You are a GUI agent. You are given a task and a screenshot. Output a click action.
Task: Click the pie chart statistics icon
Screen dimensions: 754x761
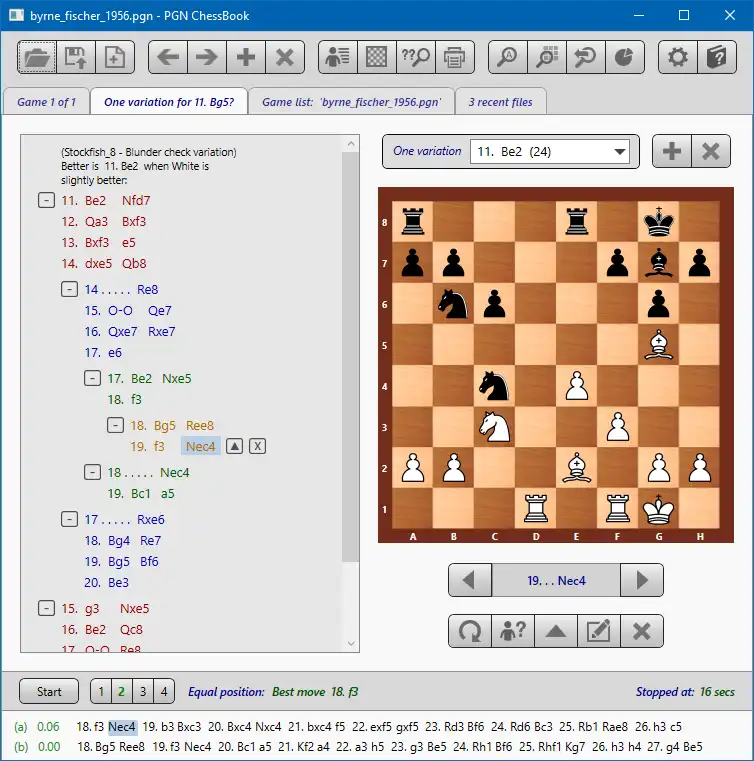624,57
